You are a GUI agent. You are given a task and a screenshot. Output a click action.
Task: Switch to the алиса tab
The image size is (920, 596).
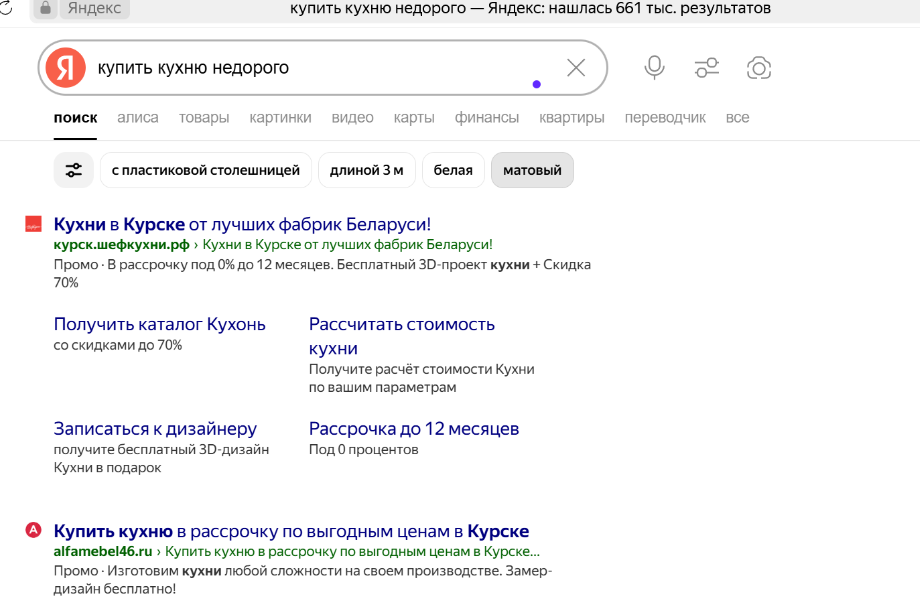coord(138,118)
